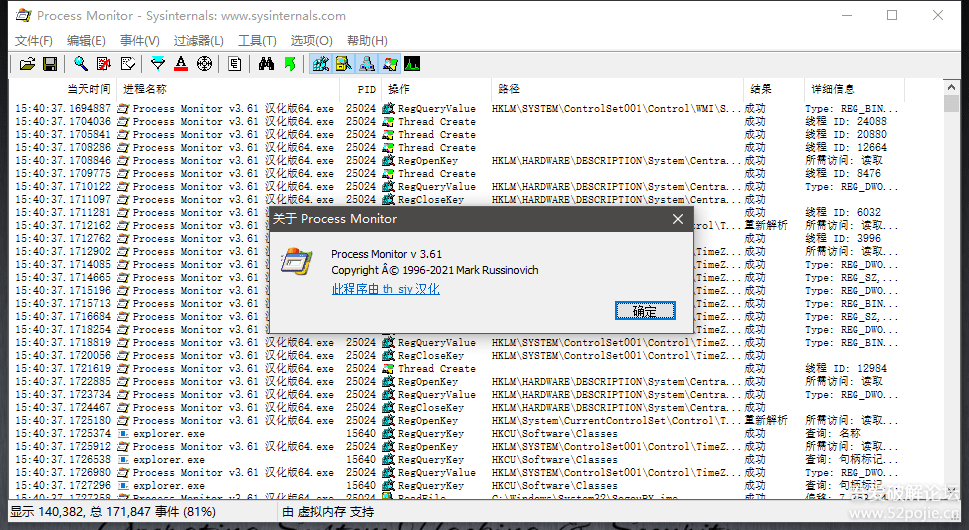Toggle Show Network Activity icon
Screen dimensions: 969x530
366,64
